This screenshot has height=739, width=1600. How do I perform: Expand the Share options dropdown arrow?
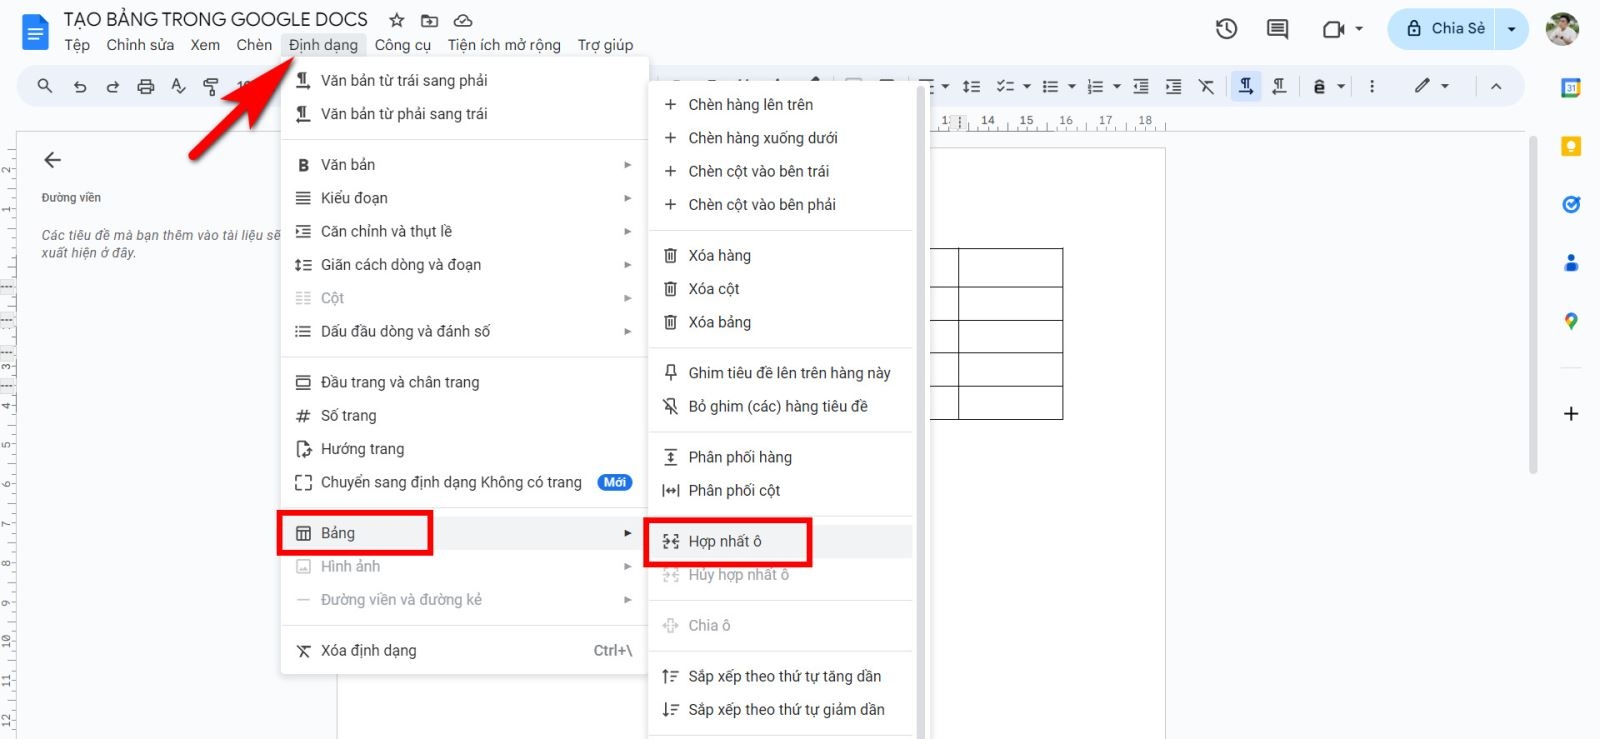tap(1511, 29)
